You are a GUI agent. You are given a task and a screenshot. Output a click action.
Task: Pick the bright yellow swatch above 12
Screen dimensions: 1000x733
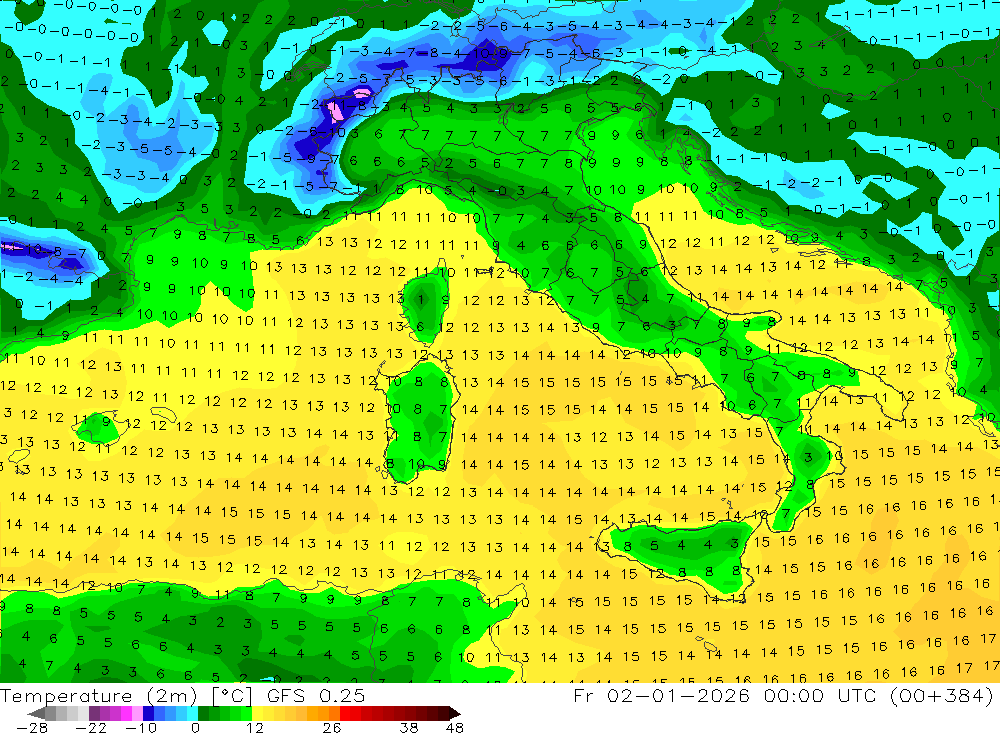(257, 713)
